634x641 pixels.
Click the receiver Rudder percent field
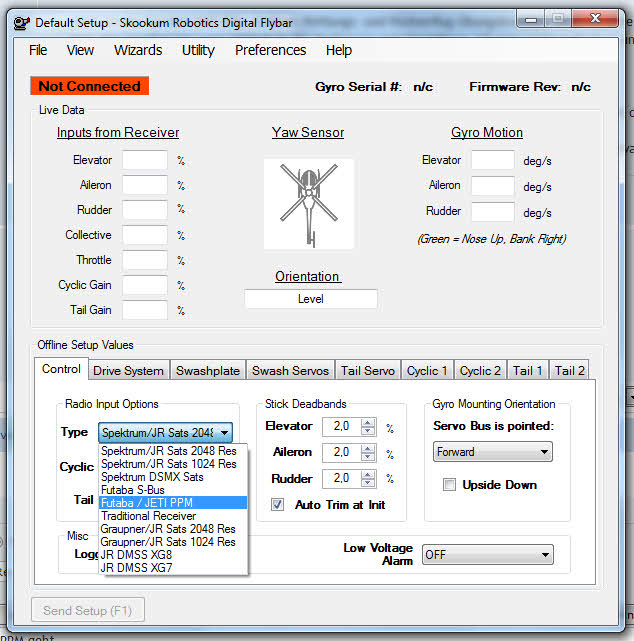click(x=145, y=210)
